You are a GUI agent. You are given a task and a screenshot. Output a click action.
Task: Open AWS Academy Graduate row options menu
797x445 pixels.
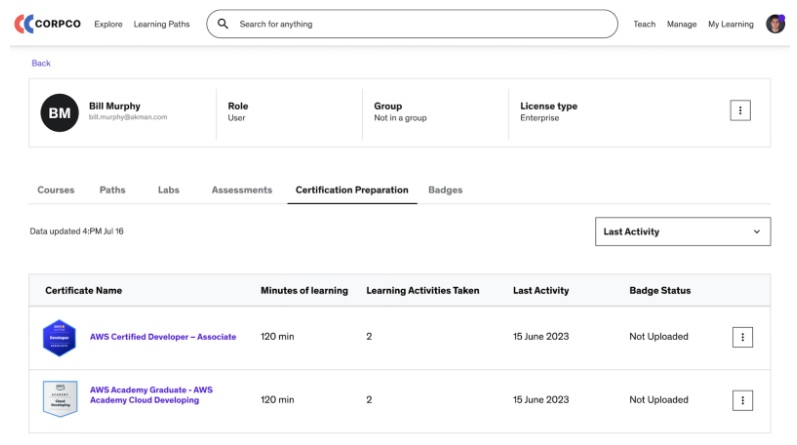pyautogui.click(x=742, y=400)
